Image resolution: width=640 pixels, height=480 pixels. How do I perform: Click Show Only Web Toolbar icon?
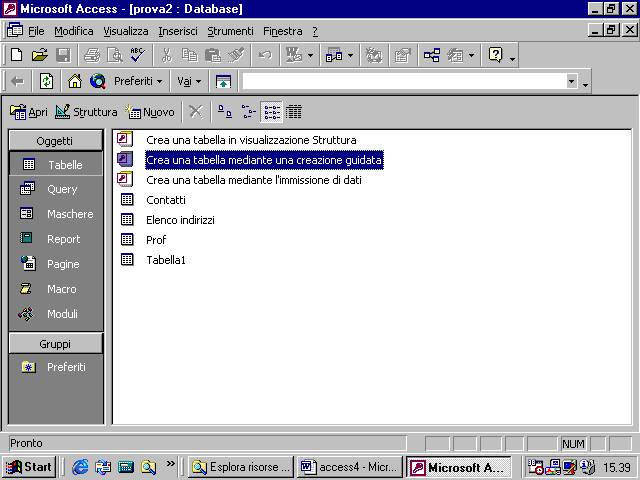point(223,81)
